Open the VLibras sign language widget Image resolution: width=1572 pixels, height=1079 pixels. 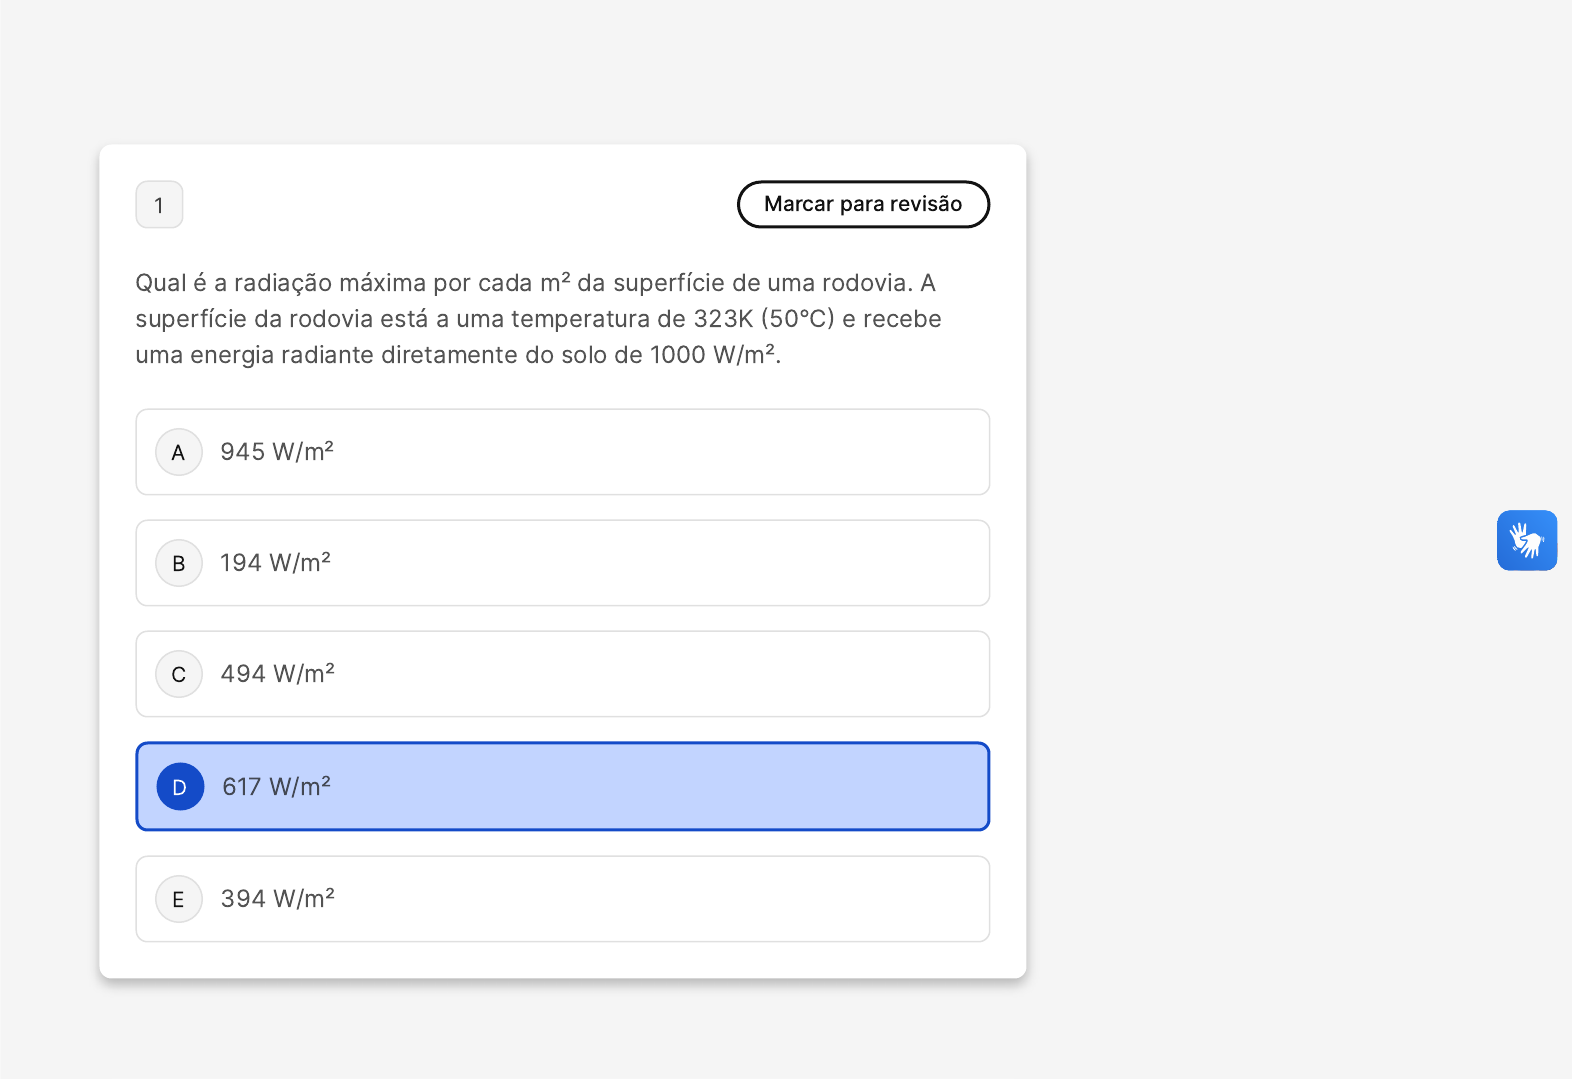[x=1526, y=540]
